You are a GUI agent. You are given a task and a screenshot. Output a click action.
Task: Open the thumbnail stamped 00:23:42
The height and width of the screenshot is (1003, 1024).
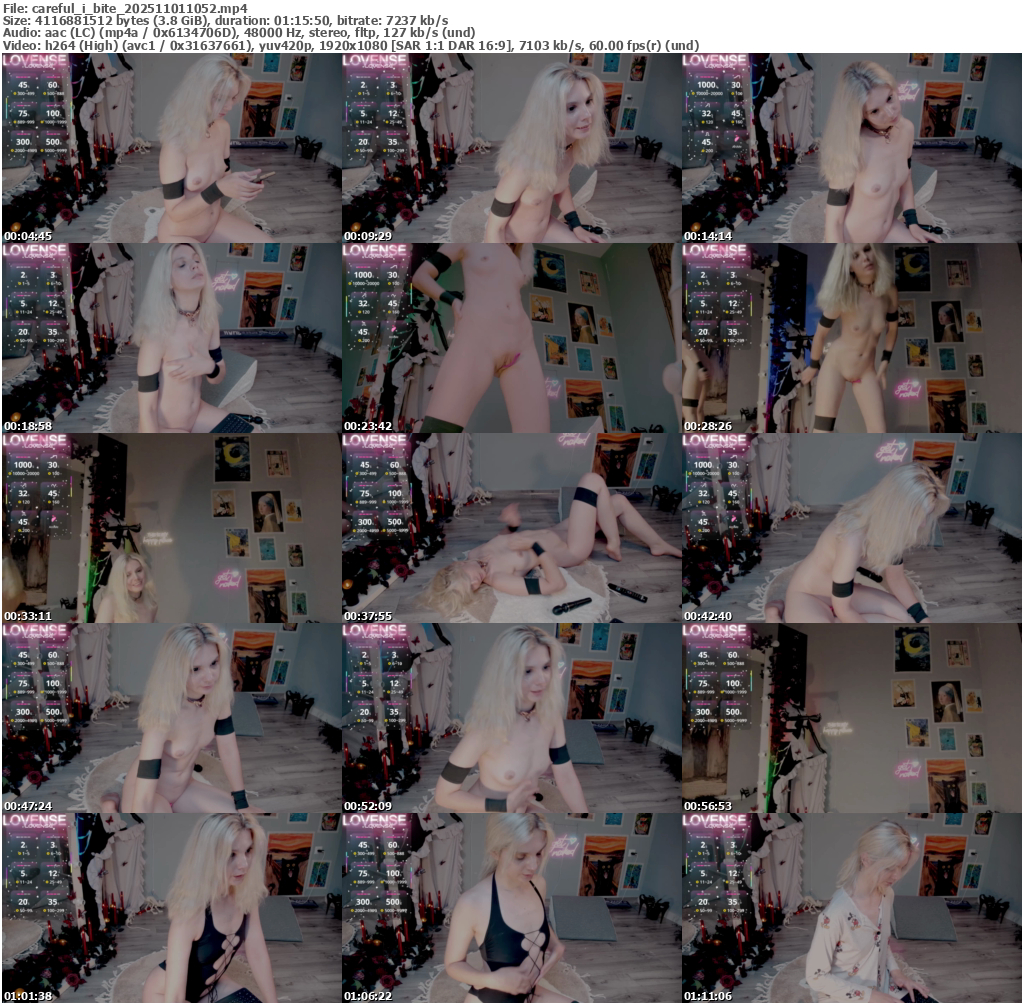click(511, 338)
